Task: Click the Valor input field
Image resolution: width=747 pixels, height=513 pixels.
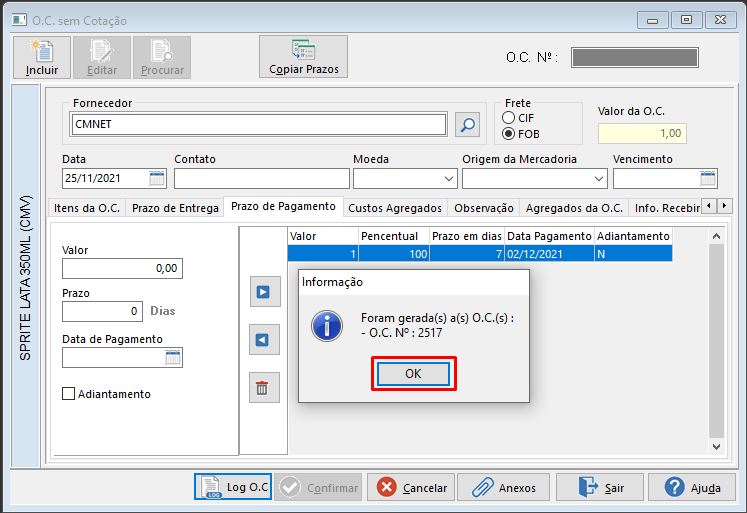Action: [122, 268]
